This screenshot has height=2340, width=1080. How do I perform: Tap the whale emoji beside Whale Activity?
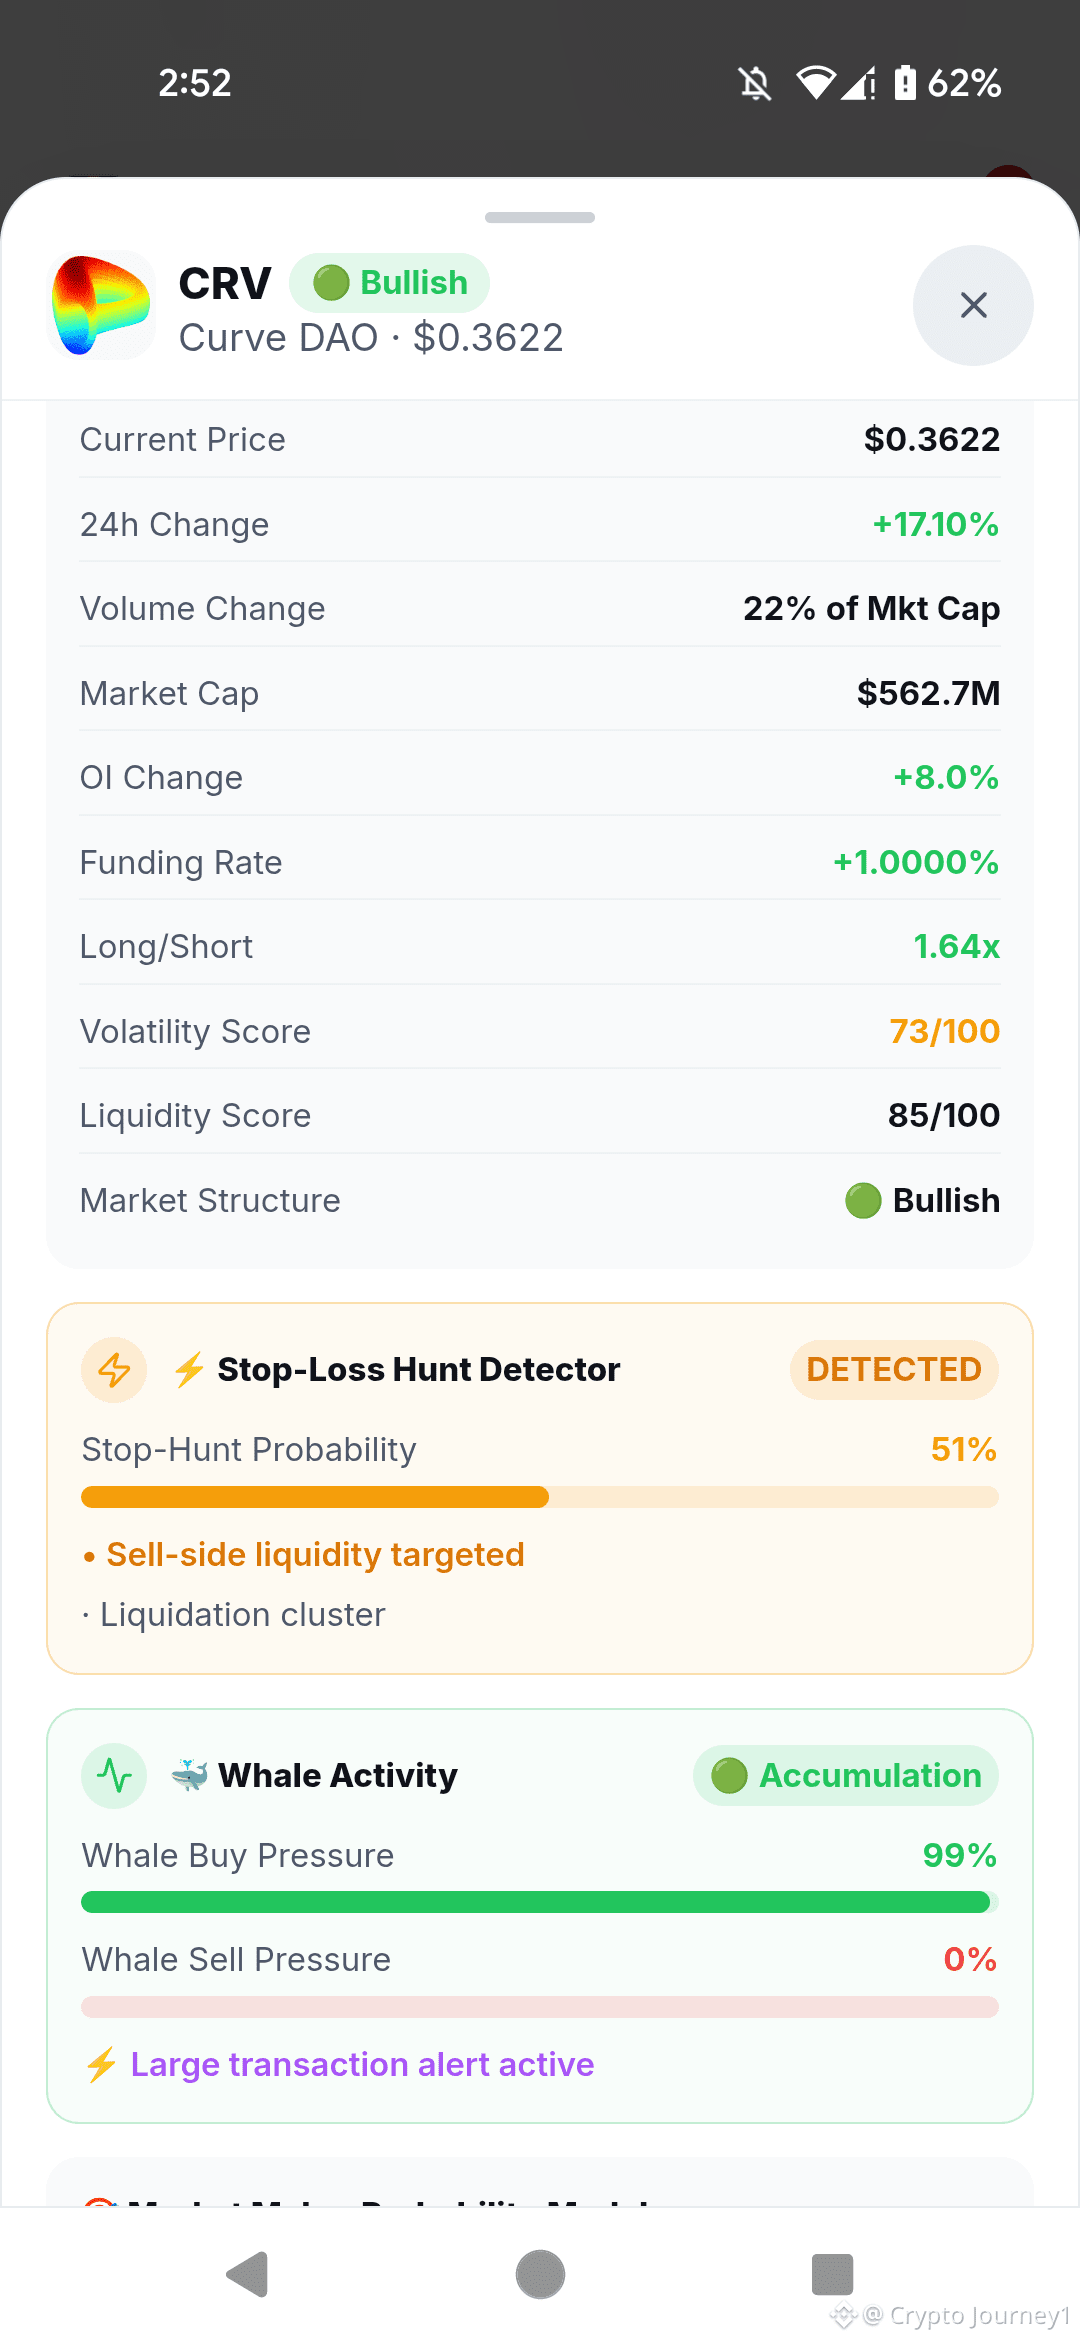click(189, 1775)
